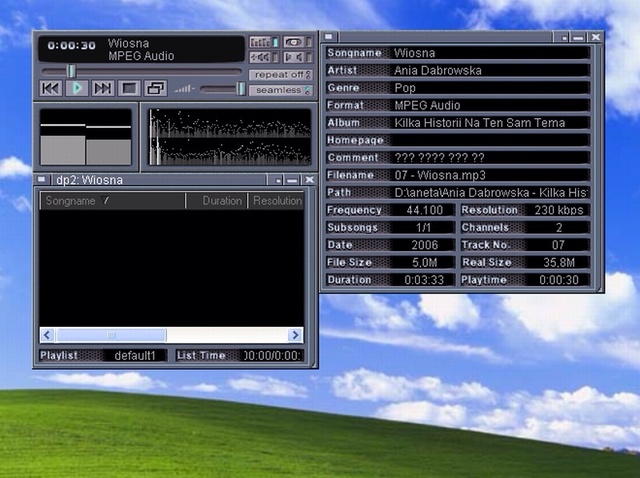The width and height of the screenshot is (640, 478).
Task: Click the playlist horizontal scrollbar thumb
Action: point(111,335)
